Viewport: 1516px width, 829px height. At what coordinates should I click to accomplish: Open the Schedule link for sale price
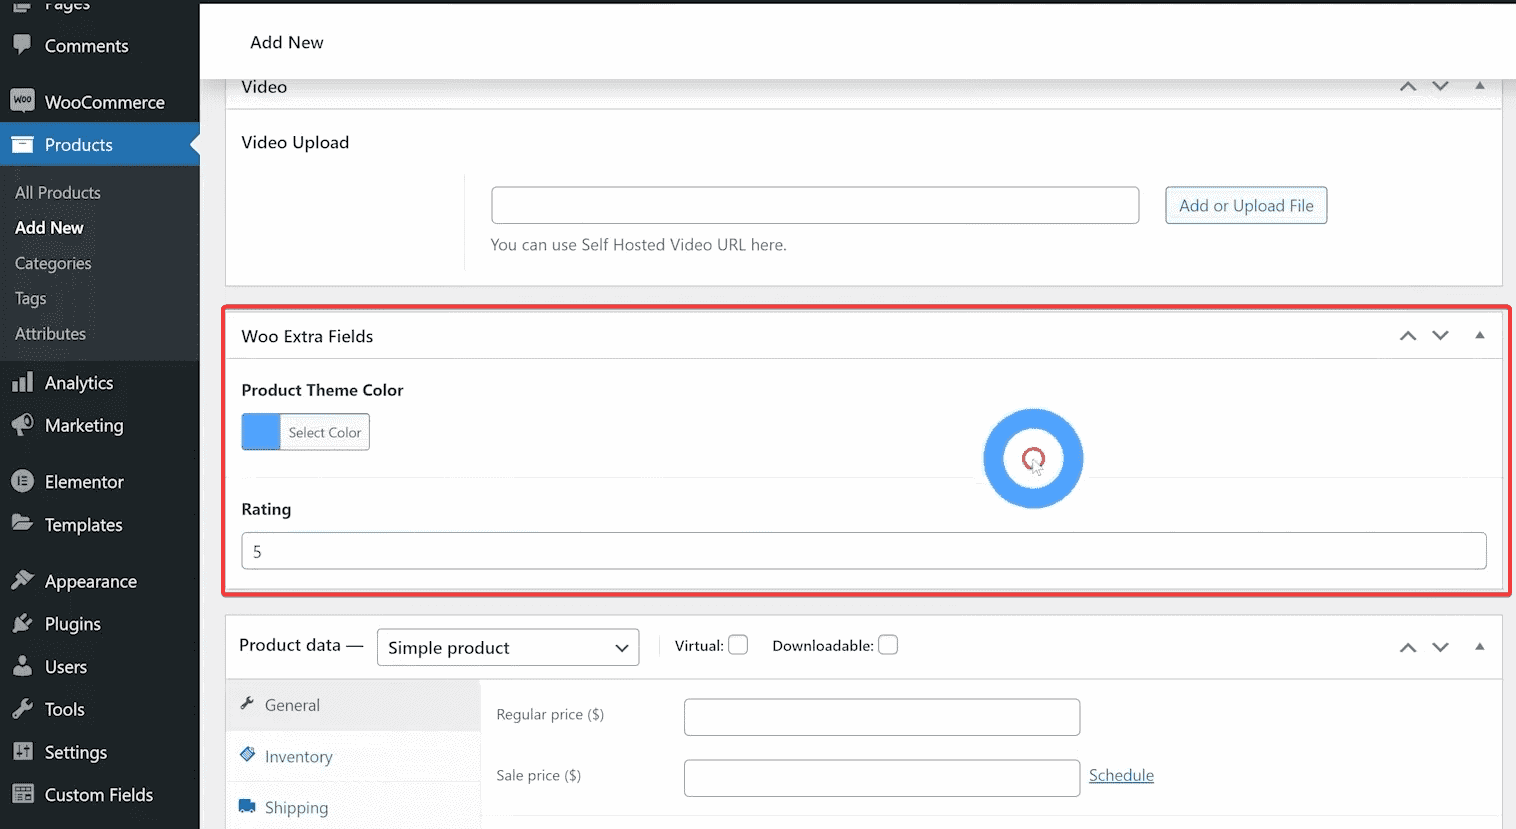1120,775
